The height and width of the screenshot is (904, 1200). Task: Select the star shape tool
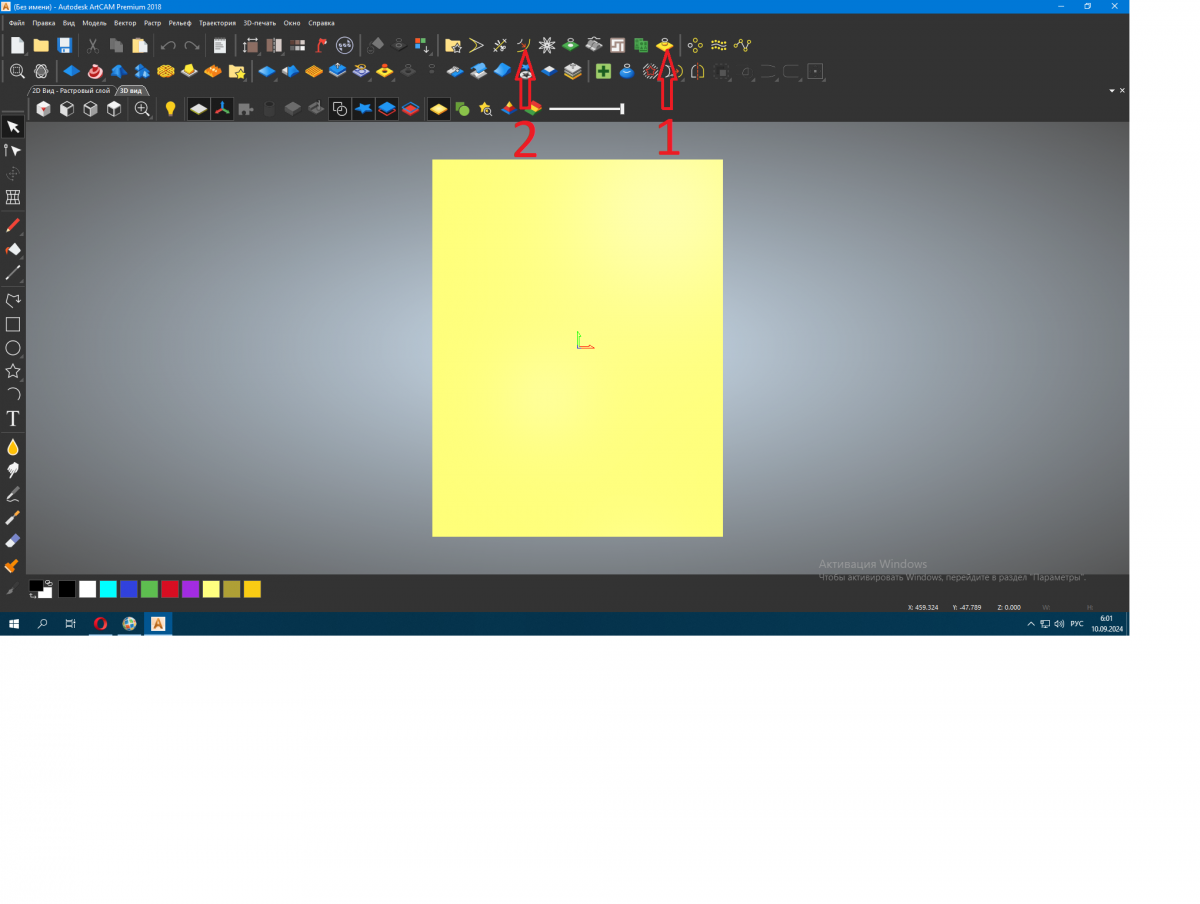pos(13,371)
